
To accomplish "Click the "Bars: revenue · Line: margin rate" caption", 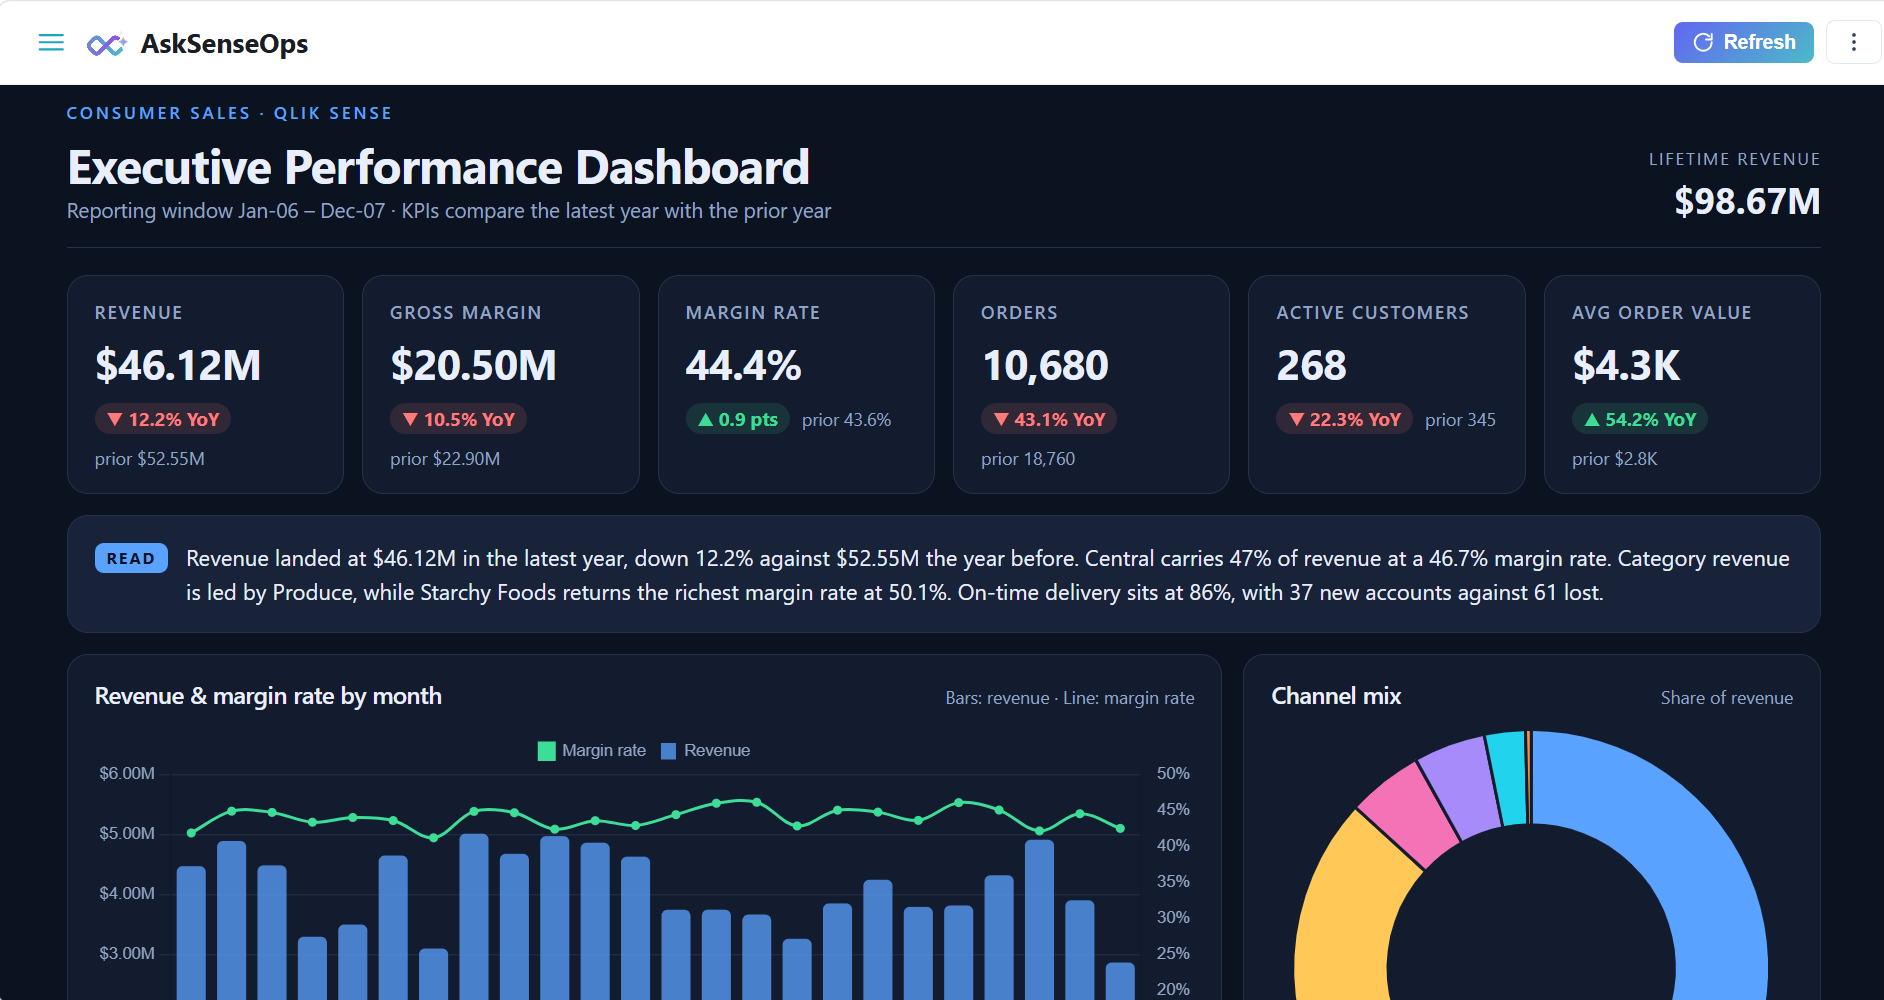I will point(1070,698).
